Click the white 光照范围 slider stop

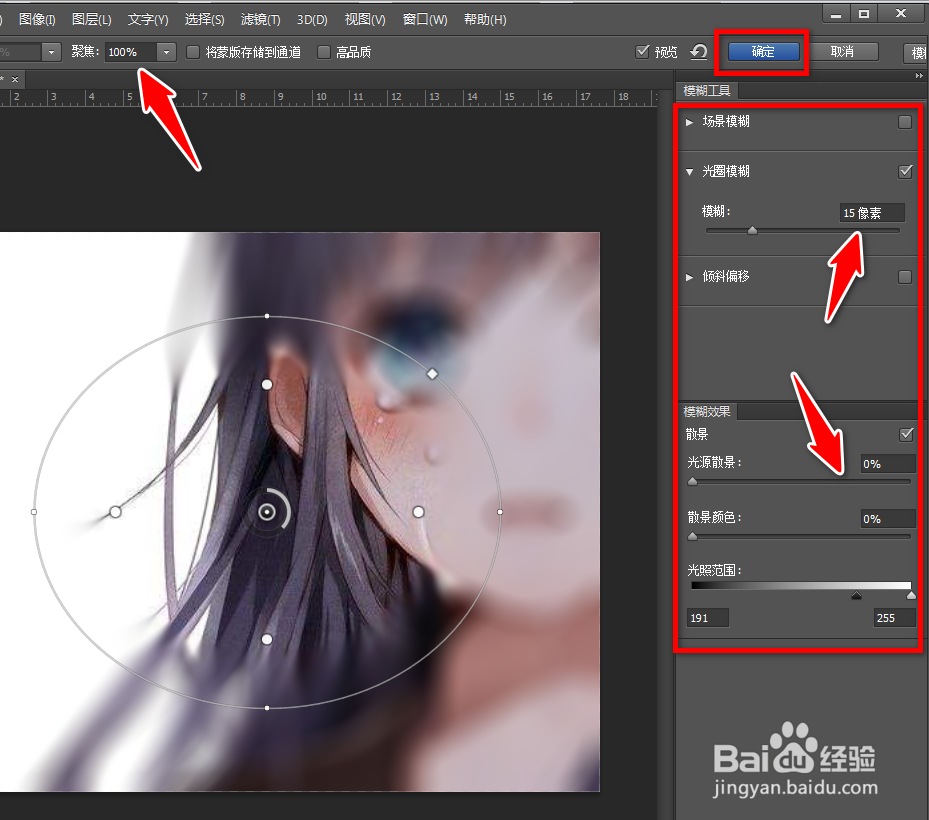click(x=911, y=595)
